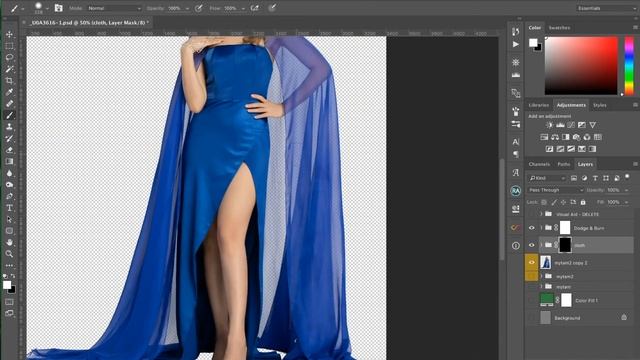Open the History panel icon

[516, 31]
